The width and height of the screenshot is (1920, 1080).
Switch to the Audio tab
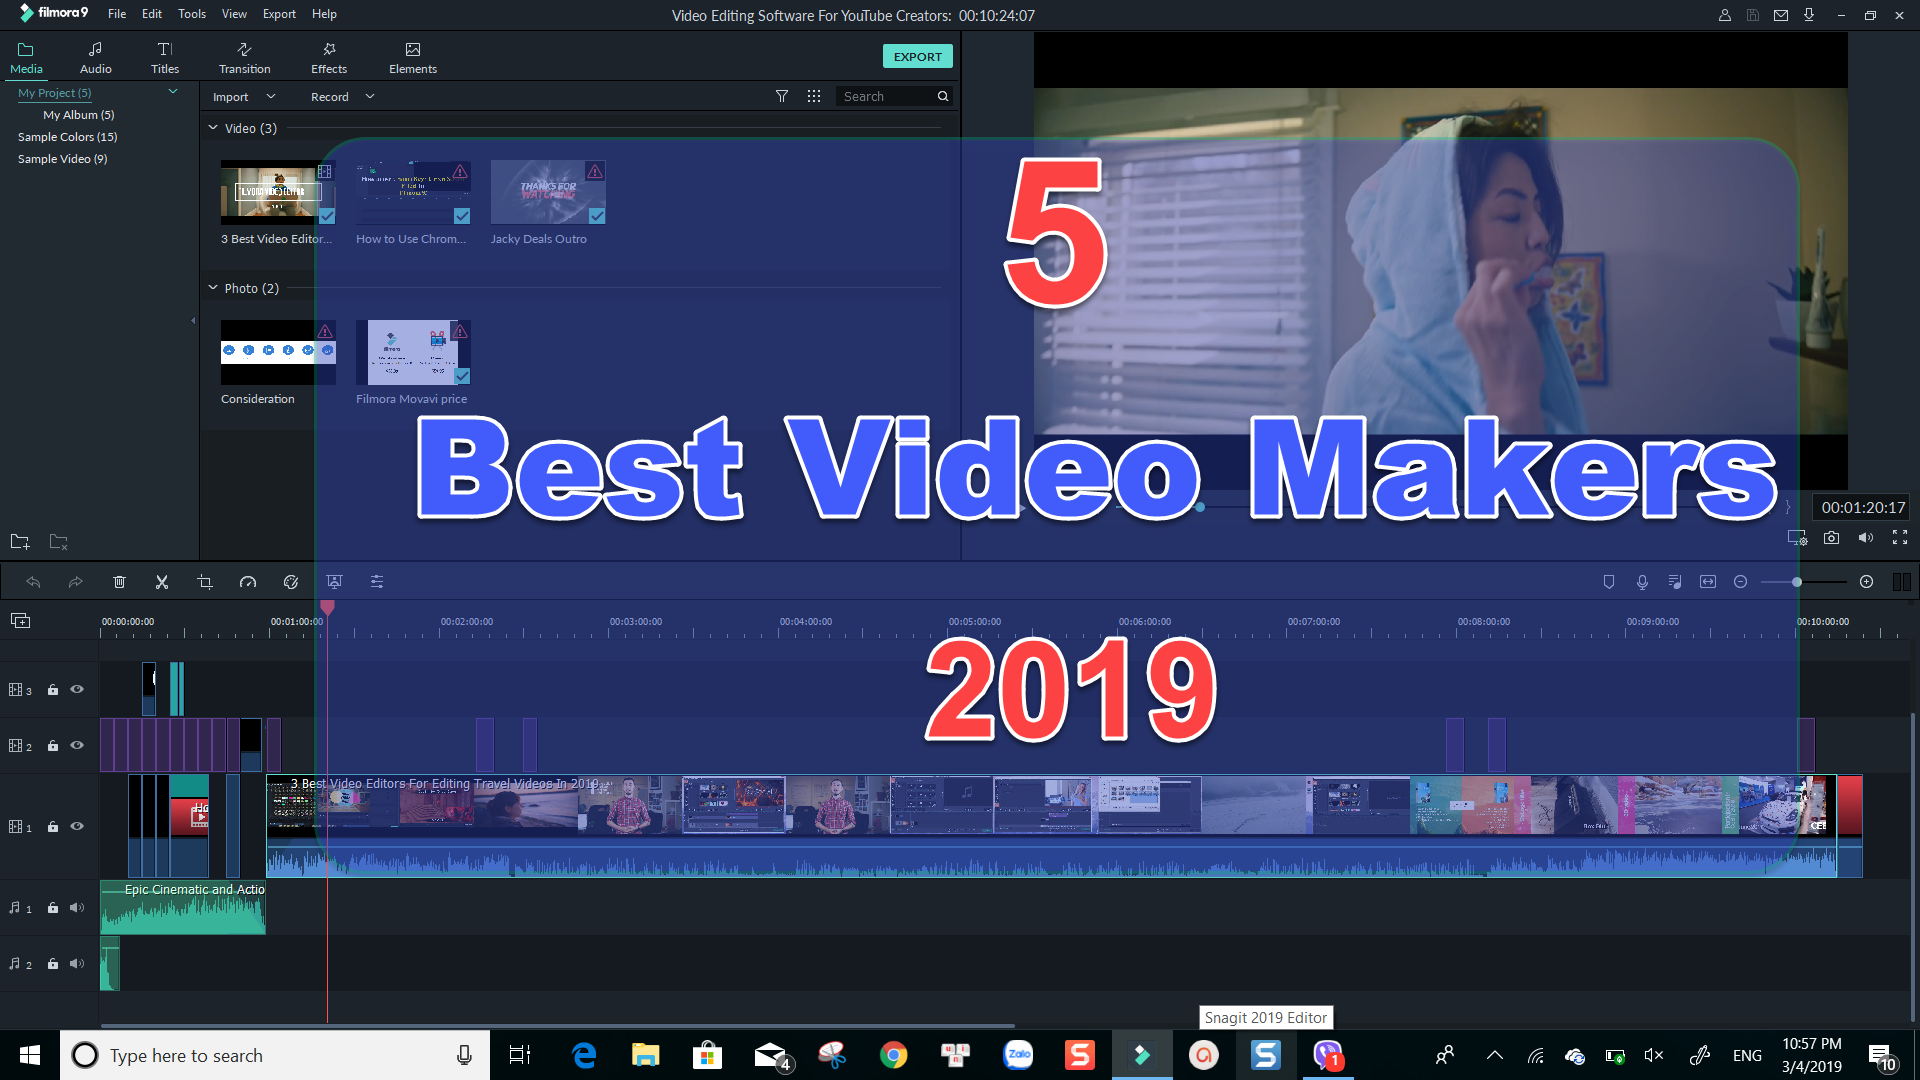click(95, 56)
